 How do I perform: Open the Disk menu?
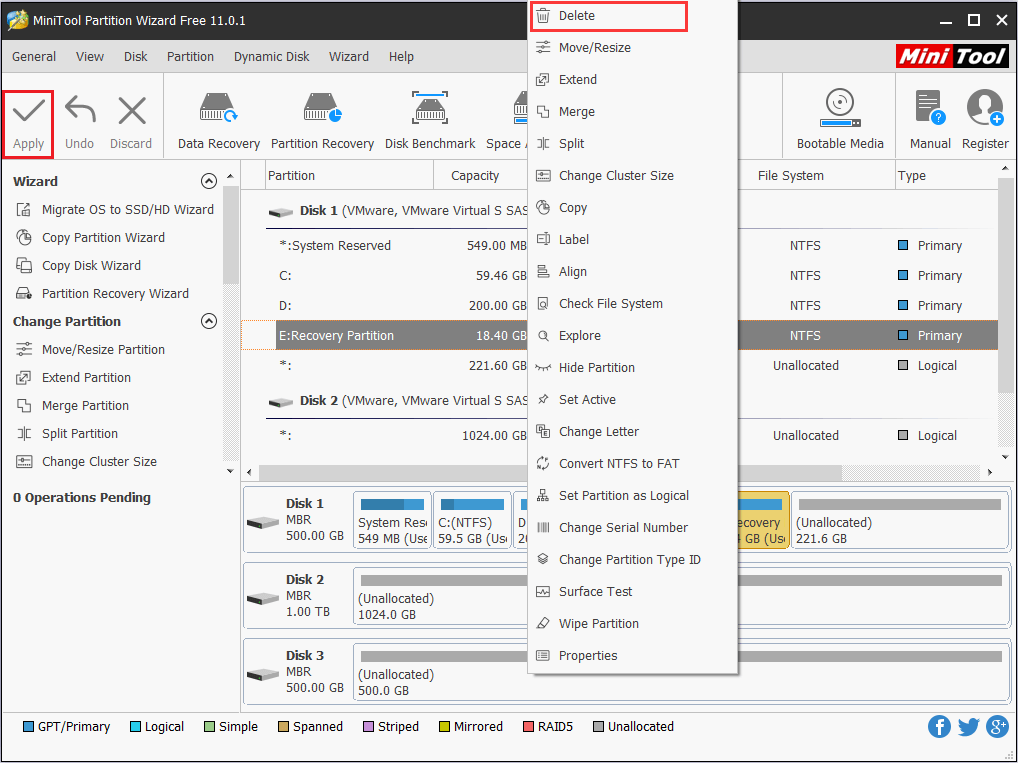coord(136,56)
